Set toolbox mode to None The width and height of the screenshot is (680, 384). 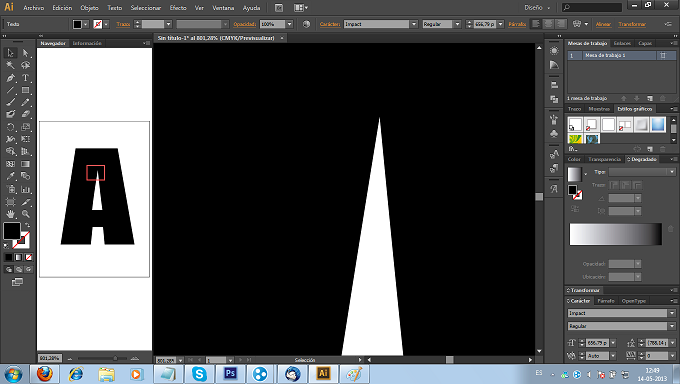pyautogui.click(x=29, y=257)
